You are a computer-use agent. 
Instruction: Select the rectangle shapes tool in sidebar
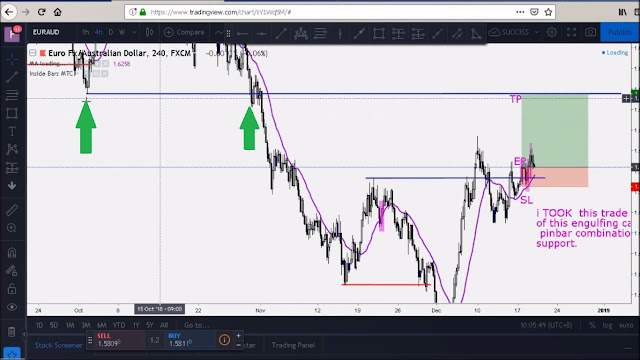[12, 113]
